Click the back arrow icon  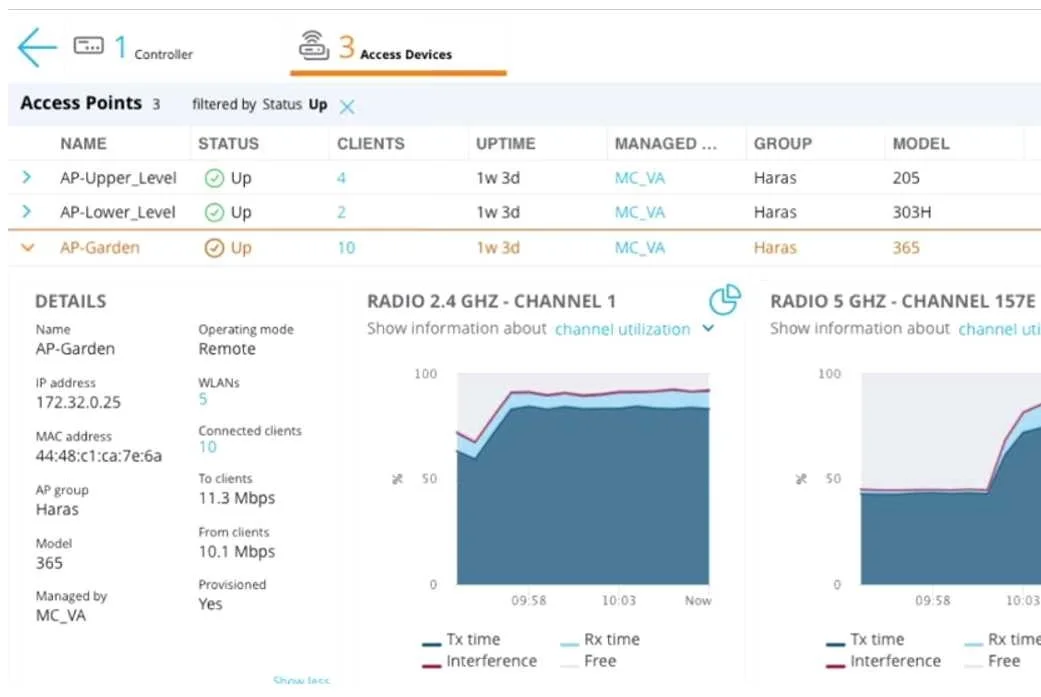[37, 47]
